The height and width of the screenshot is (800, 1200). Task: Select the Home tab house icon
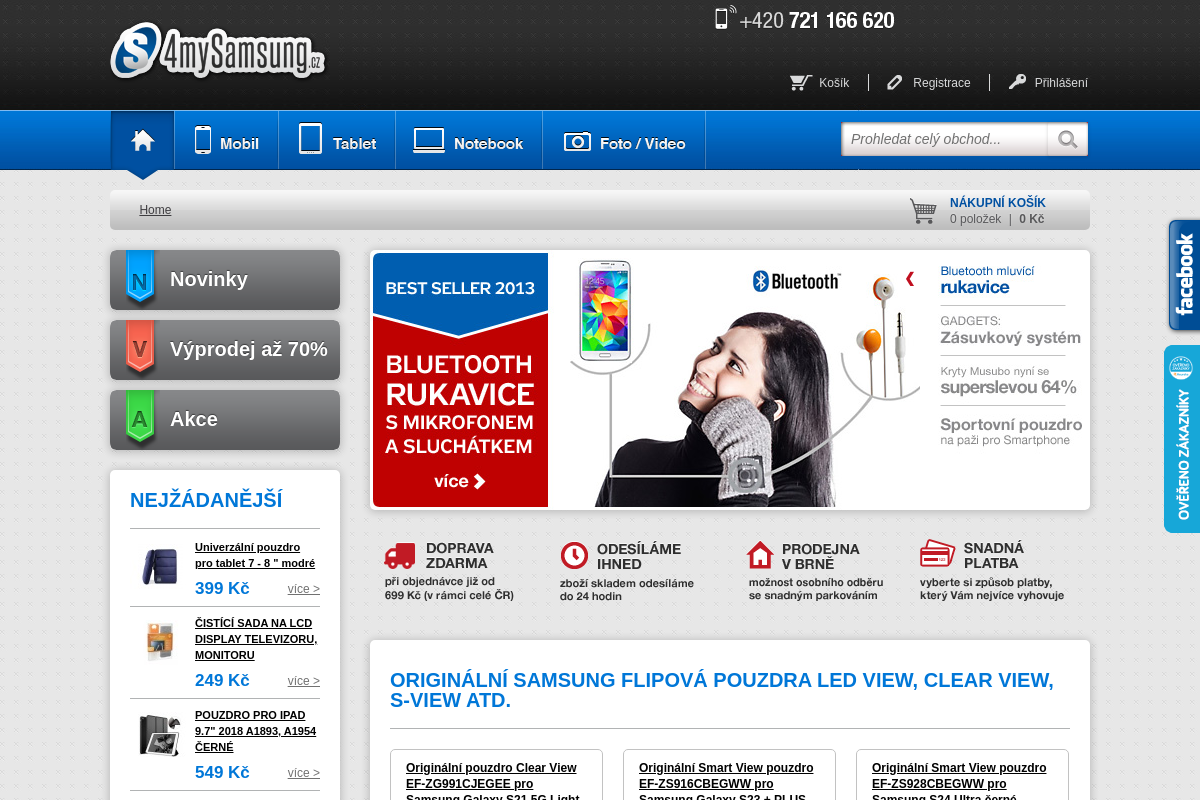pos(142,140)
